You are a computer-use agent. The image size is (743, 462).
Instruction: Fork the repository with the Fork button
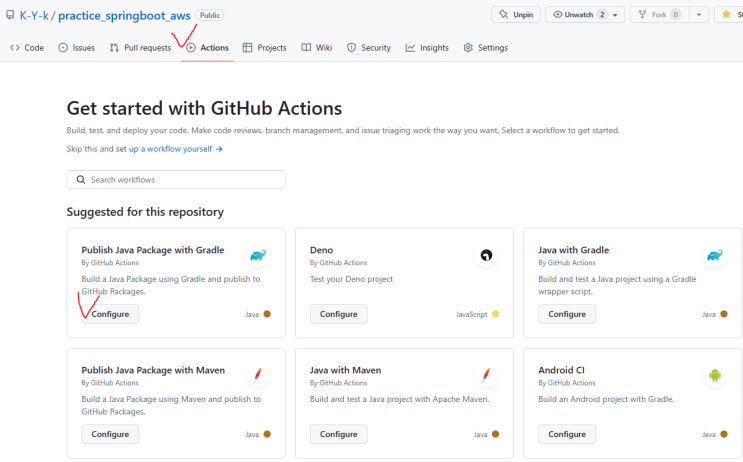tap(660, 15)
